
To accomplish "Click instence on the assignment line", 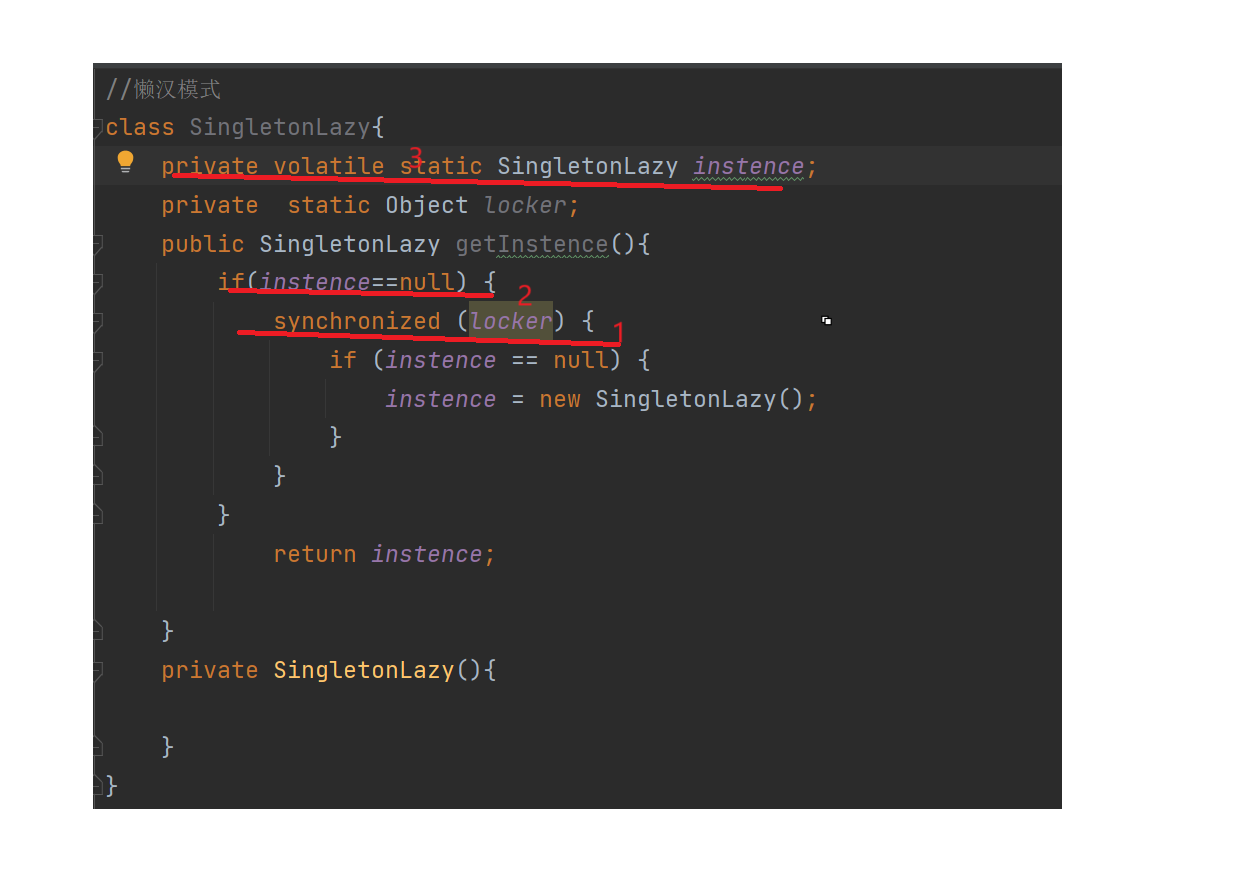I will point(441,399).
